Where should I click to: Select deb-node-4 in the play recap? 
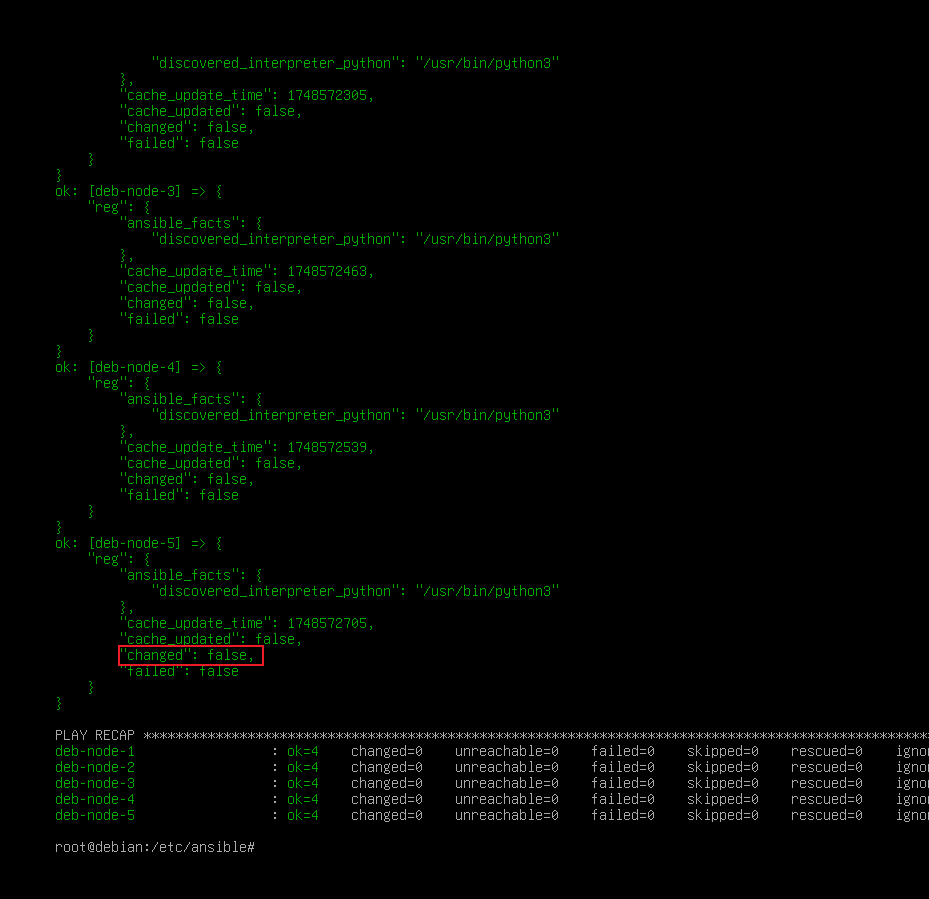point(95,799)
